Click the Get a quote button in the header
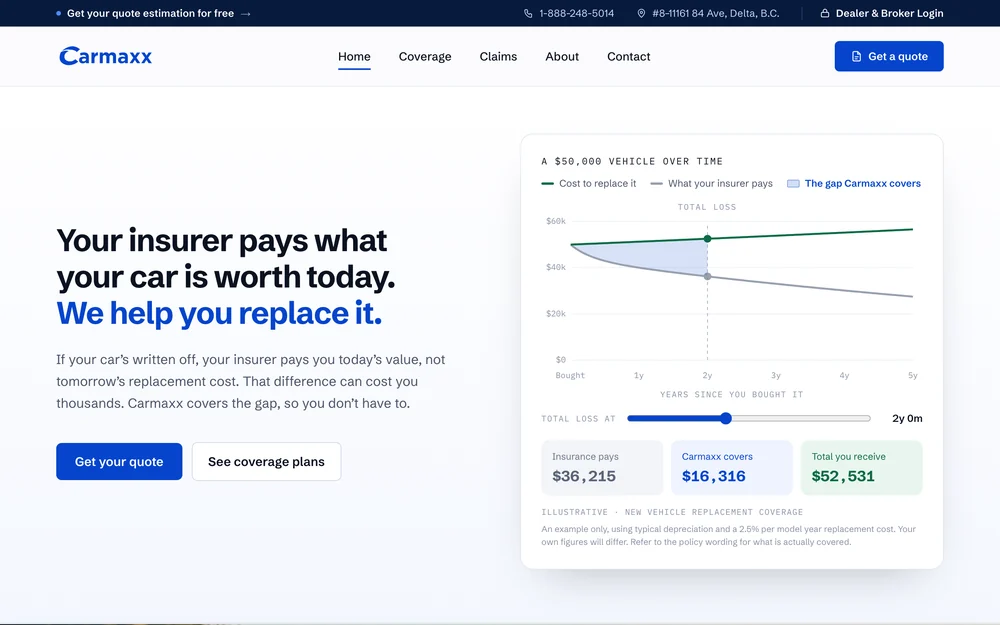1000x625 pixels. [x=888, y=56]
